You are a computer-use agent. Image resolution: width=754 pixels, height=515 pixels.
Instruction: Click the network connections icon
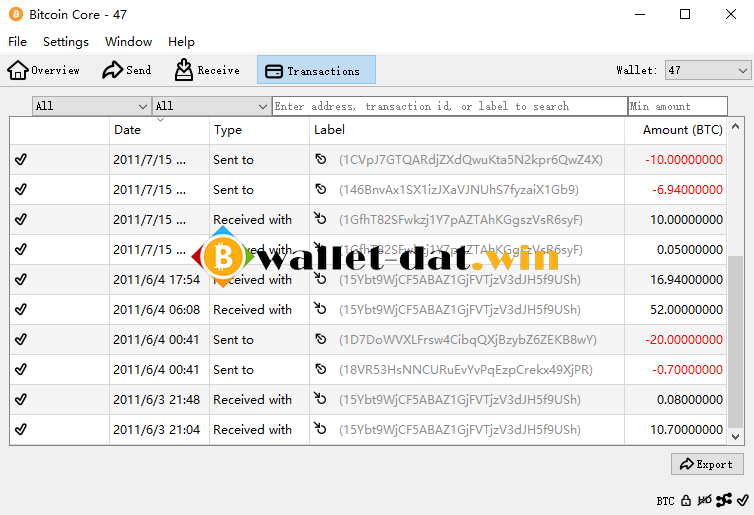tap(724, 500)
